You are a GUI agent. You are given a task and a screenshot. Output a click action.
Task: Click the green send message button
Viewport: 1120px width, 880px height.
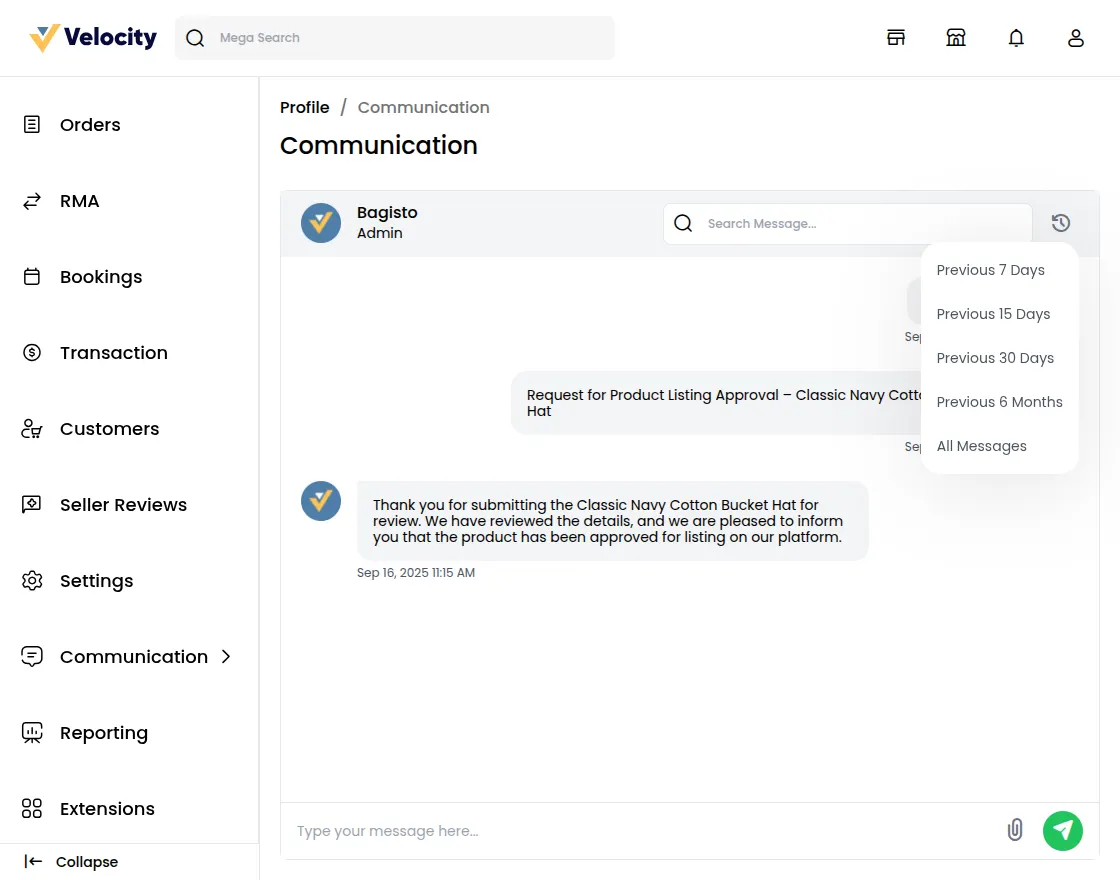[x=1062, y=830]
